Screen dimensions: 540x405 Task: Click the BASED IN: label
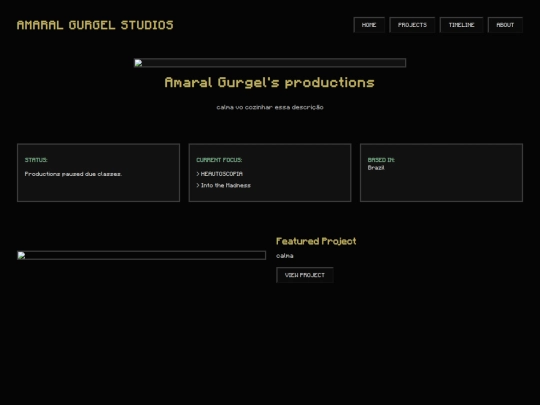pos(381,160)
